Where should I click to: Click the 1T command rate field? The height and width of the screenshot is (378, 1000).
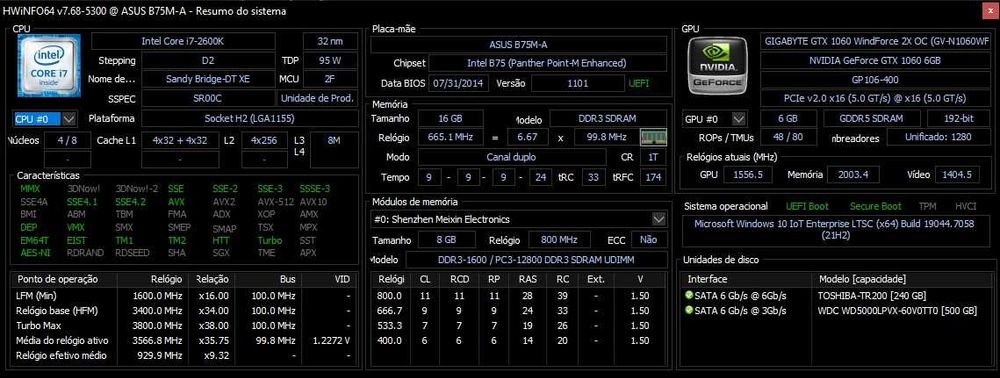[653, 157]
